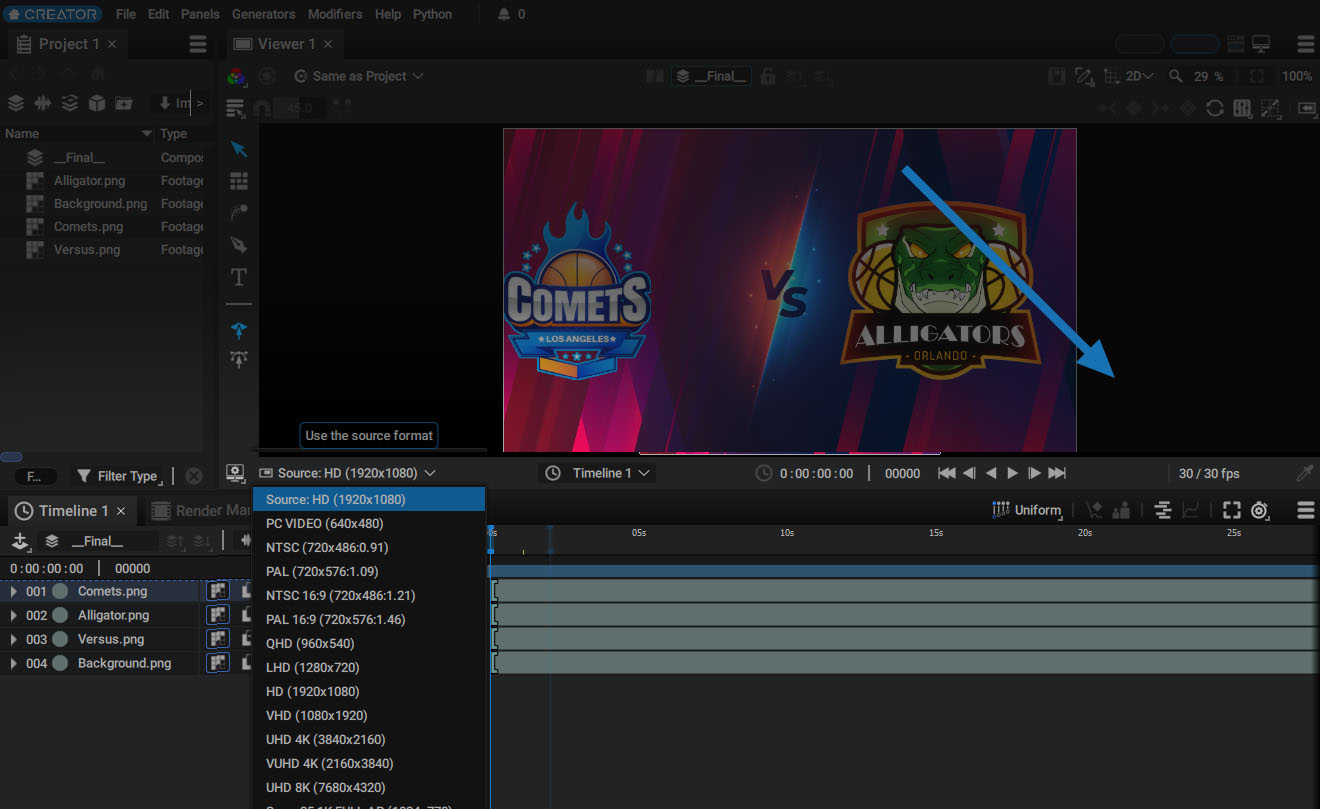Create a new composition in Project panel
This screenshot has height=809, width=1320.
16,102
